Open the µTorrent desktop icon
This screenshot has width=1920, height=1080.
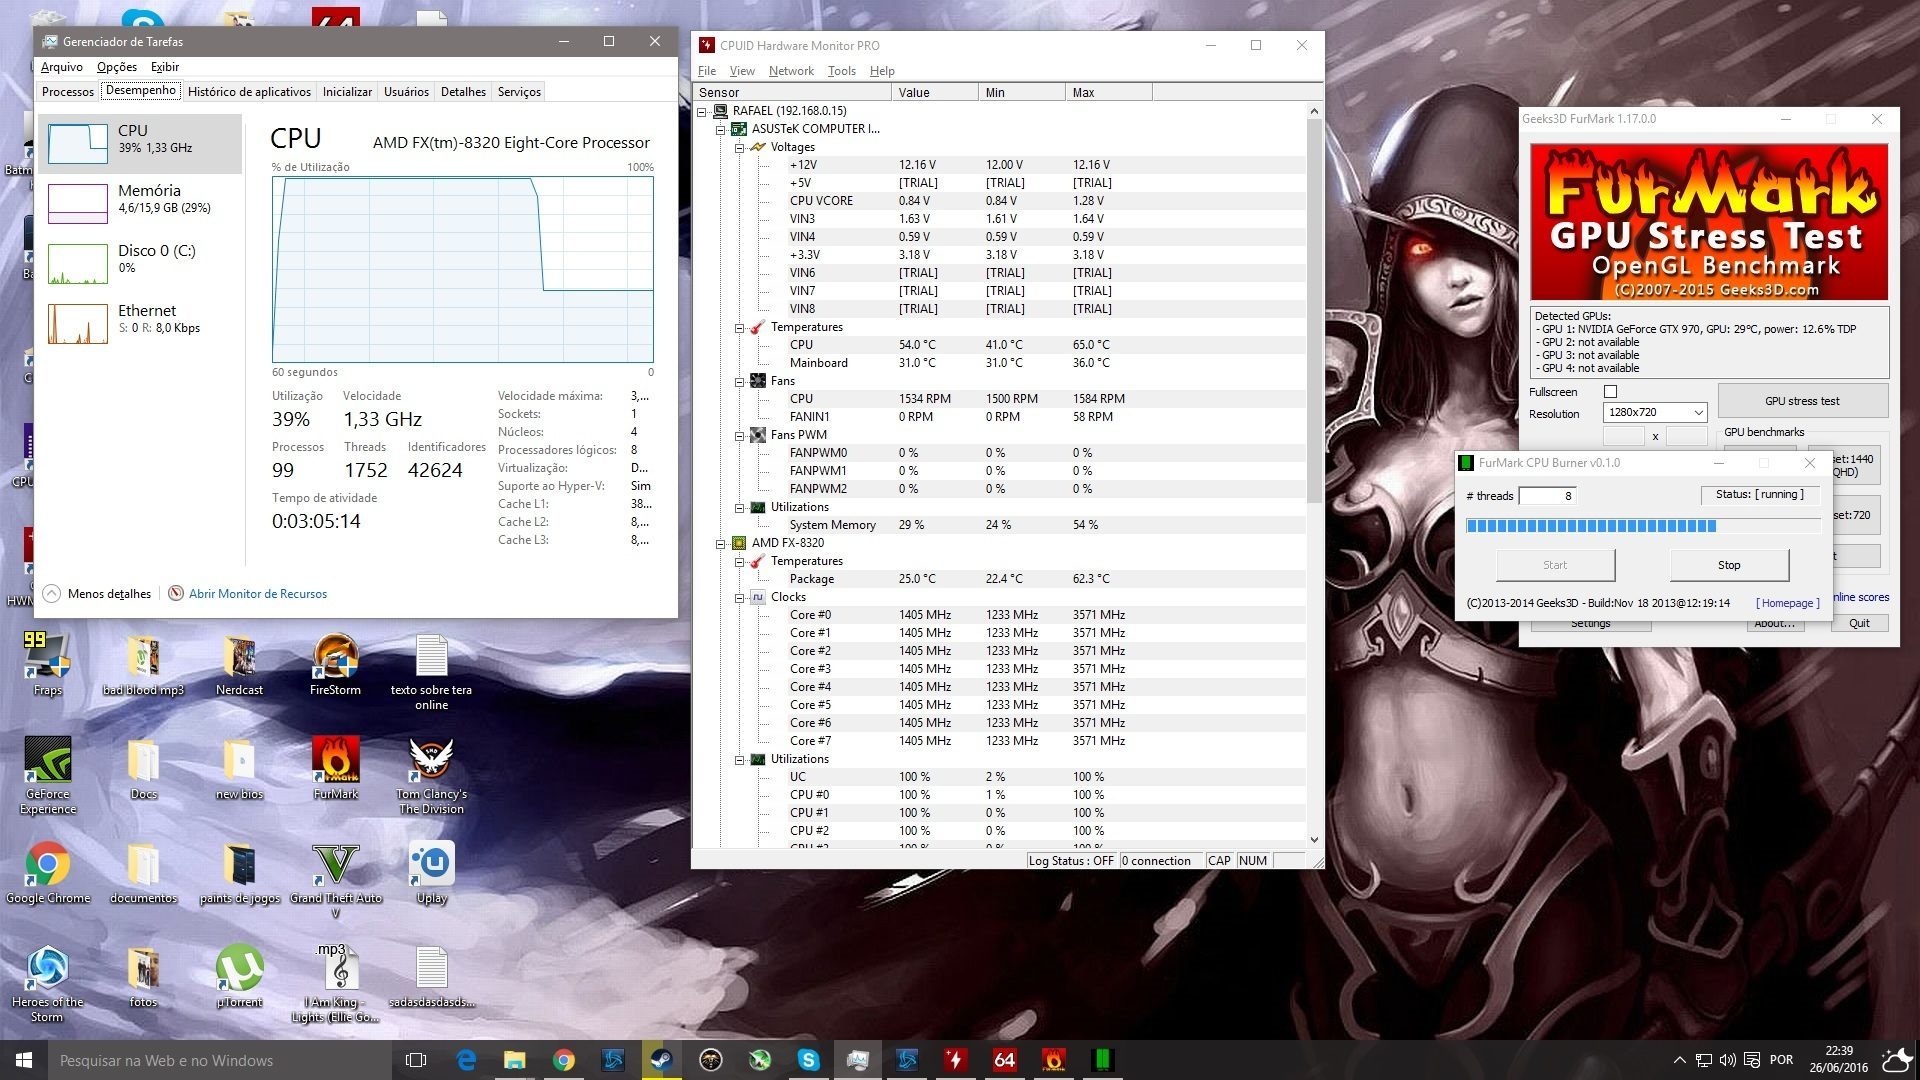[x=239, y=976]
